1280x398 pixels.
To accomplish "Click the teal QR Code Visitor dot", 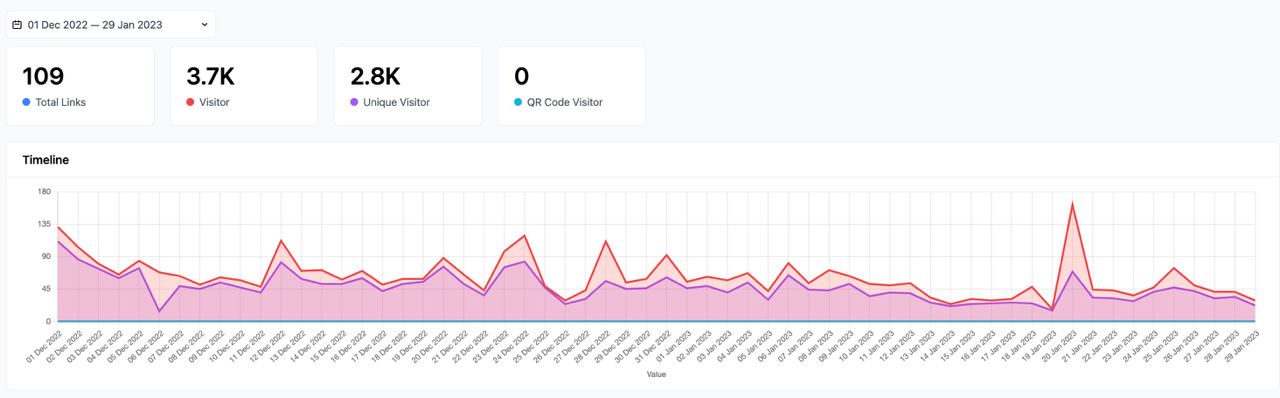I will [x=518, y=102].
